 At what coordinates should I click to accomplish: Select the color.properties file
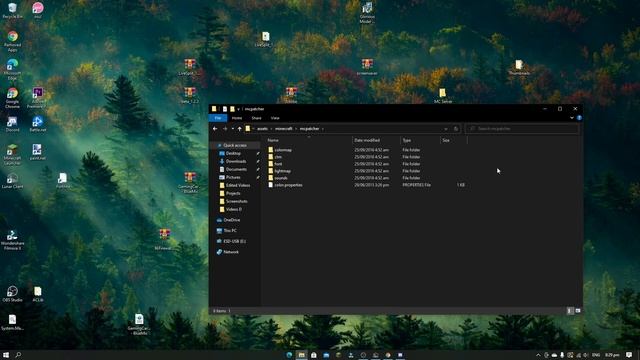click(x=288, y=185)
